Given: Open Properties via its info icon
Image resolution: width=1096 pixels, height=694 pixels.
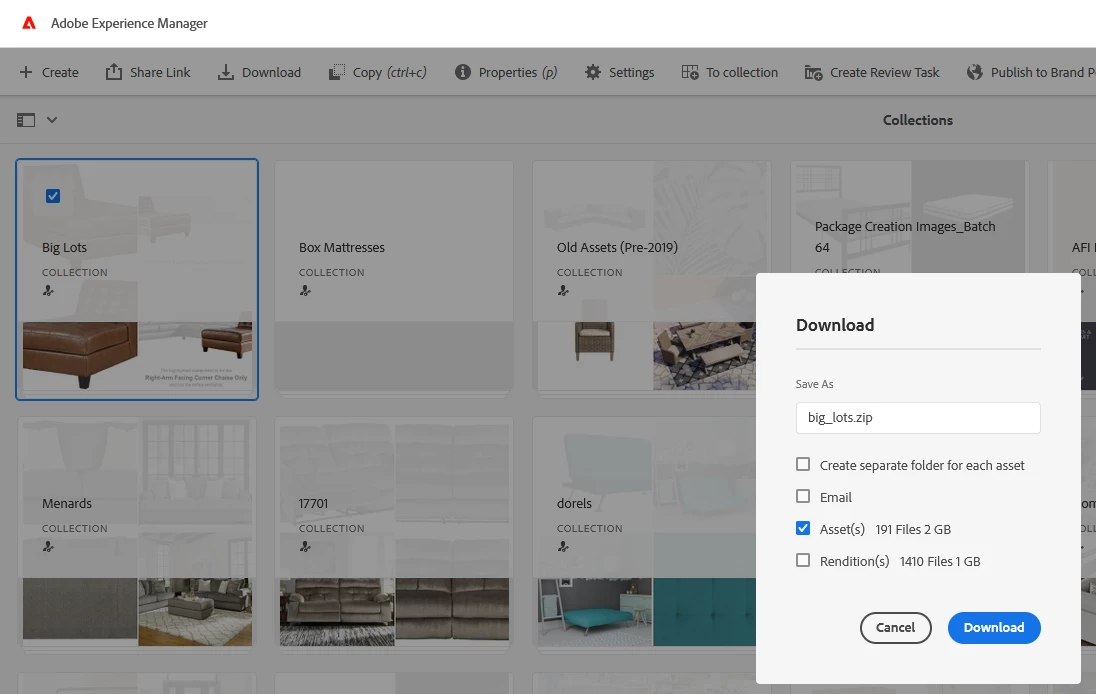Looking at the screenshot, I should [x=463, y=72].
